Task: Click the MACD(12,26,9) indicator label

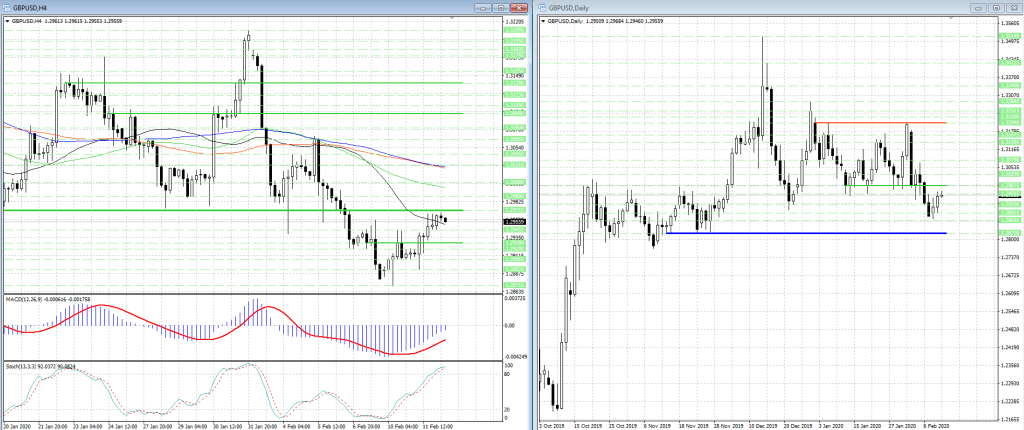Action: (40, 298)
